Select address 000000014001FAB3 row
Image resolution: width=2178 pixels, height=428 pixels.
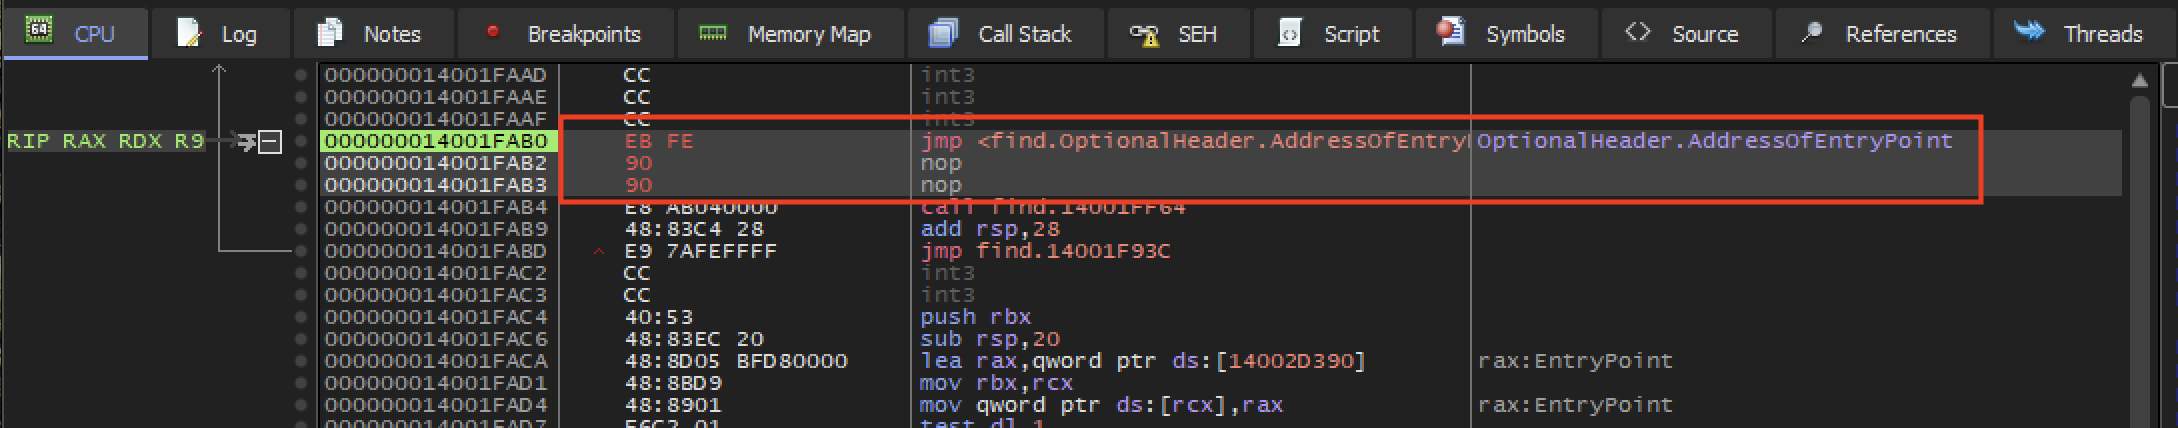(x=436, y=185)
